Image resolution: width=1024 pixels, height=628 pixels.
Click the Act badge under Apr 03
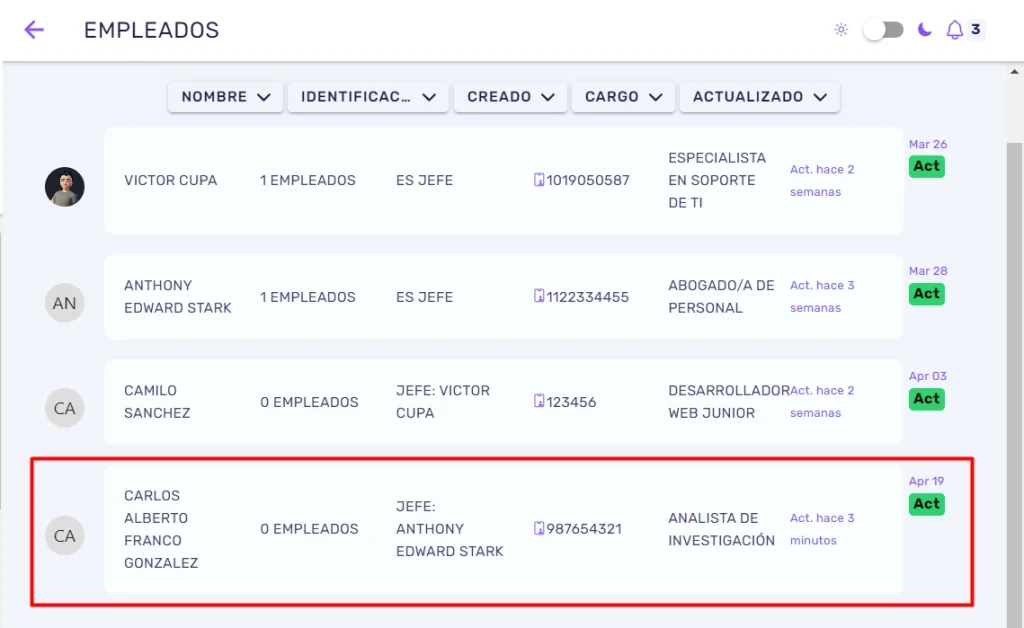click(x=927, y=399)
